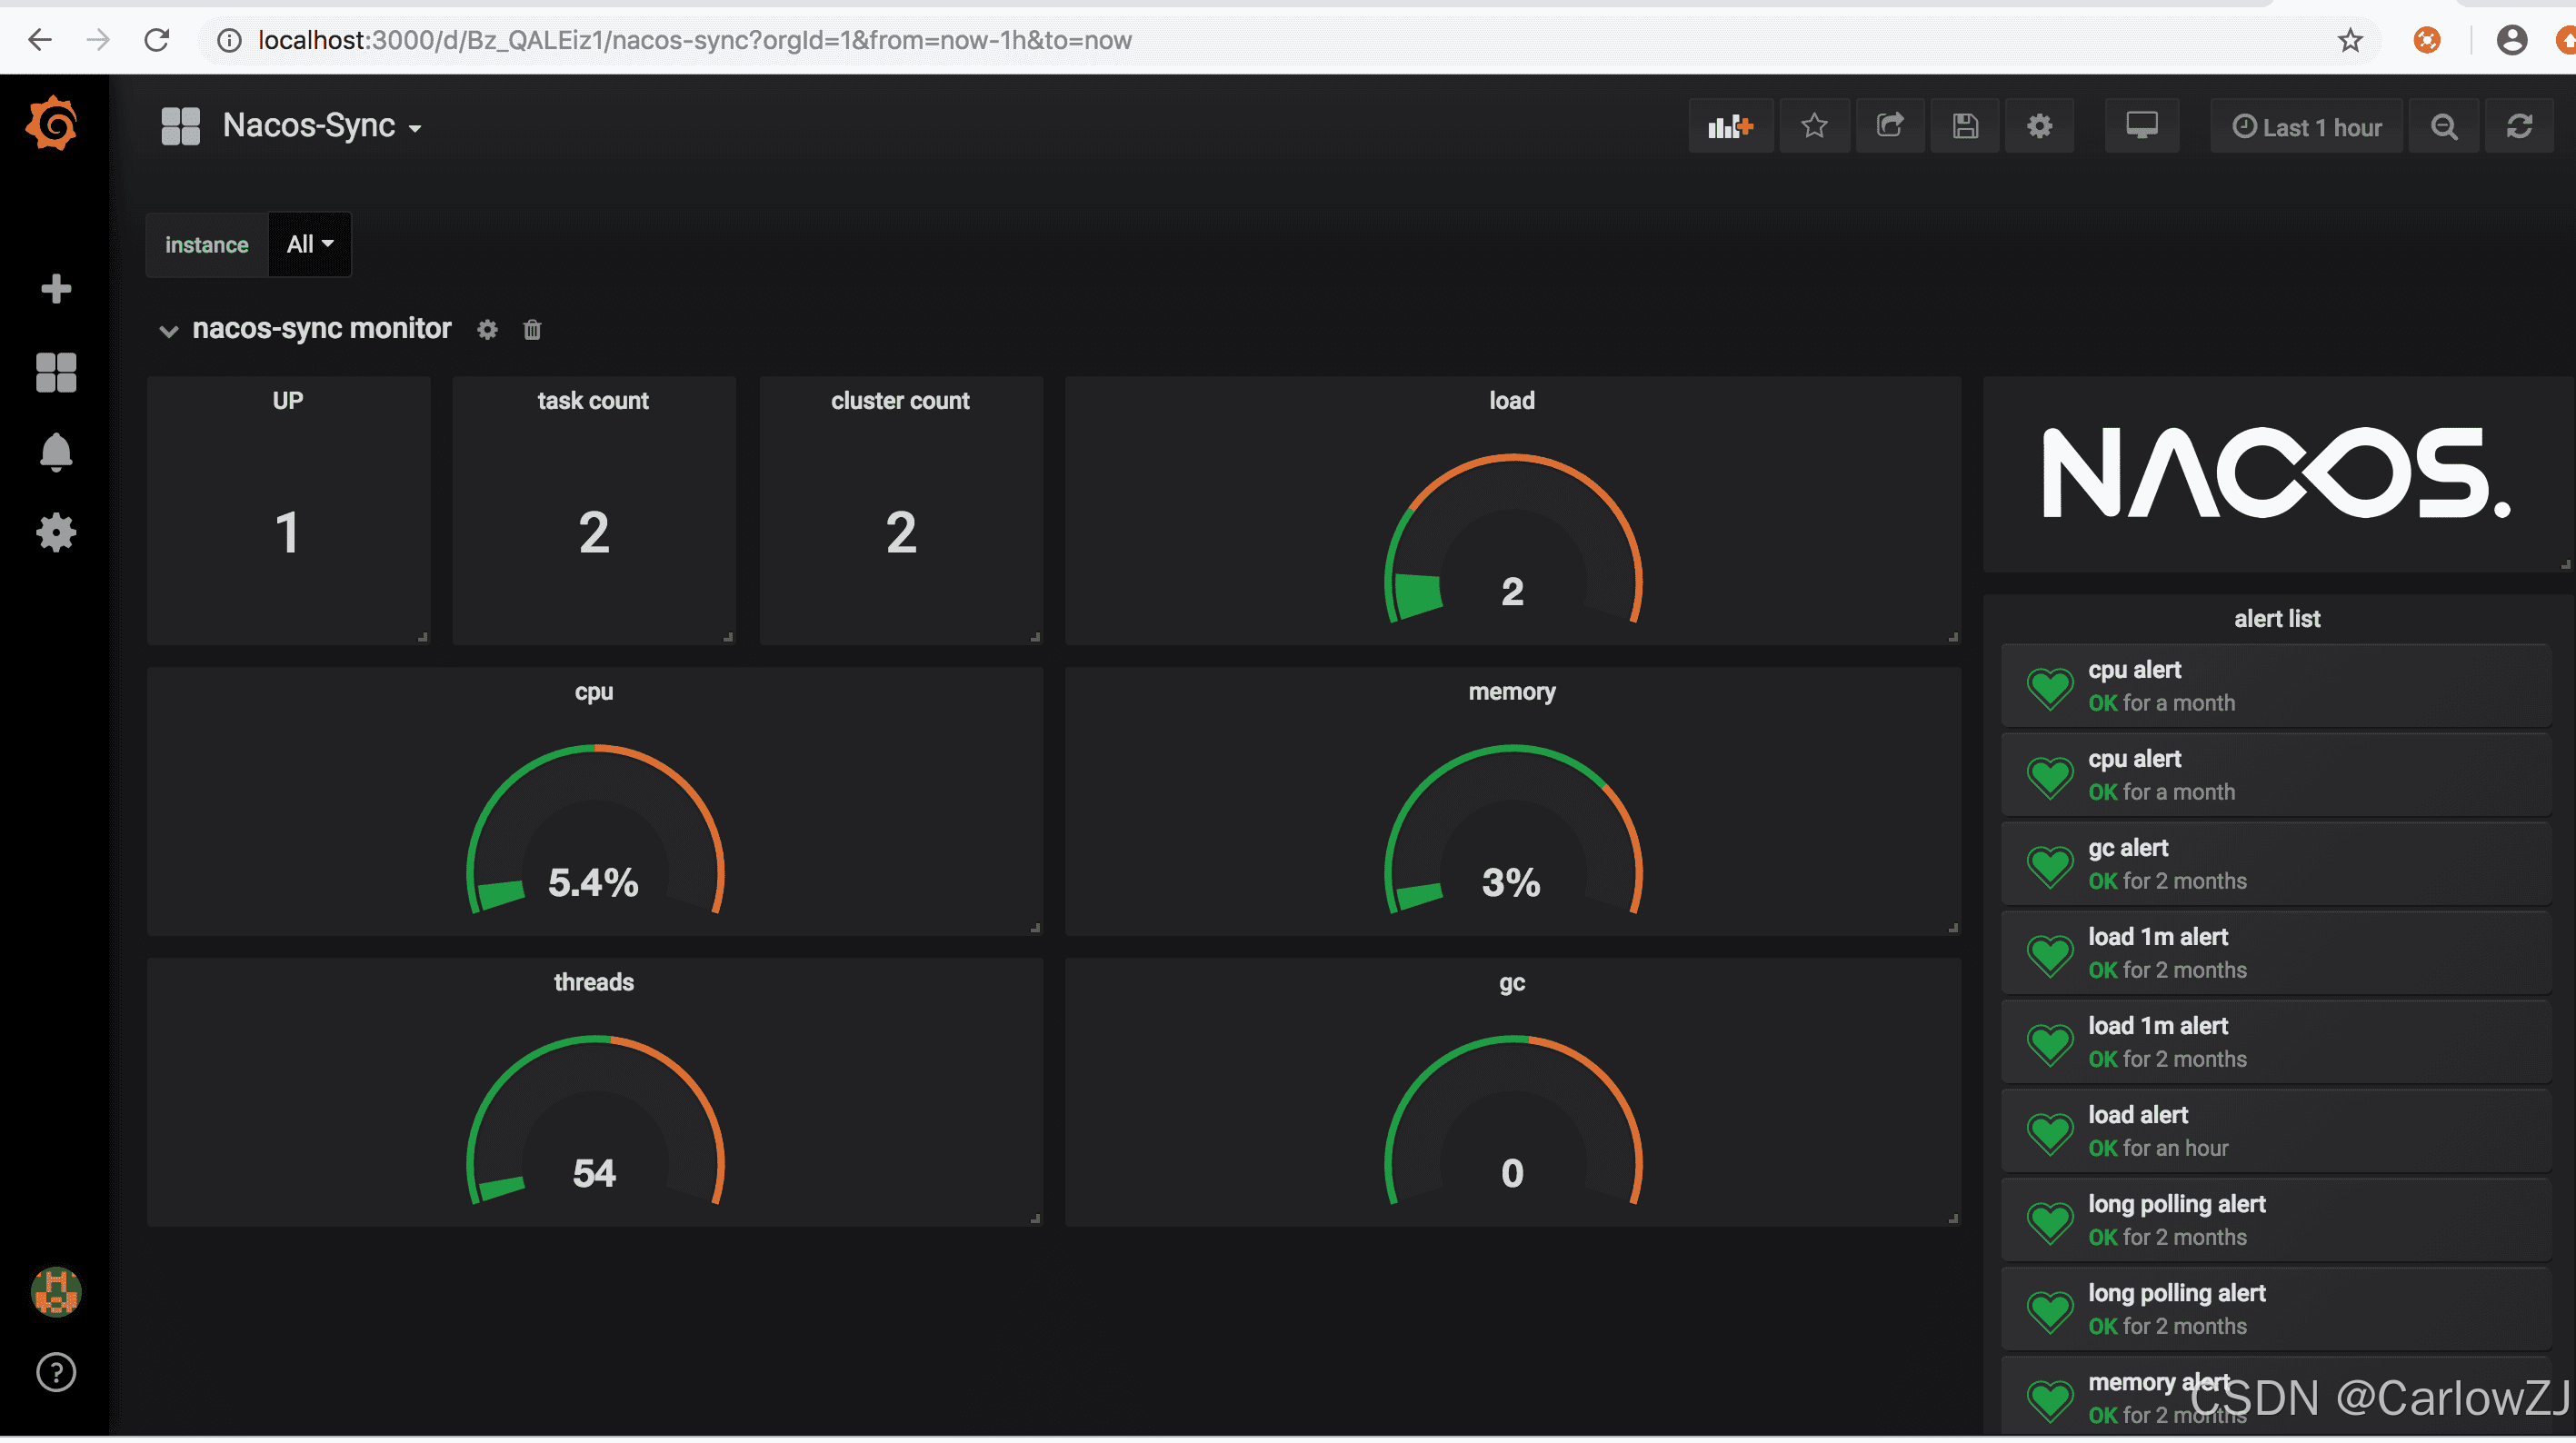The image size is (2576, 1443).
Task: Collapse the nacos-sync monitor row chevron
Action: pos(169,331)
